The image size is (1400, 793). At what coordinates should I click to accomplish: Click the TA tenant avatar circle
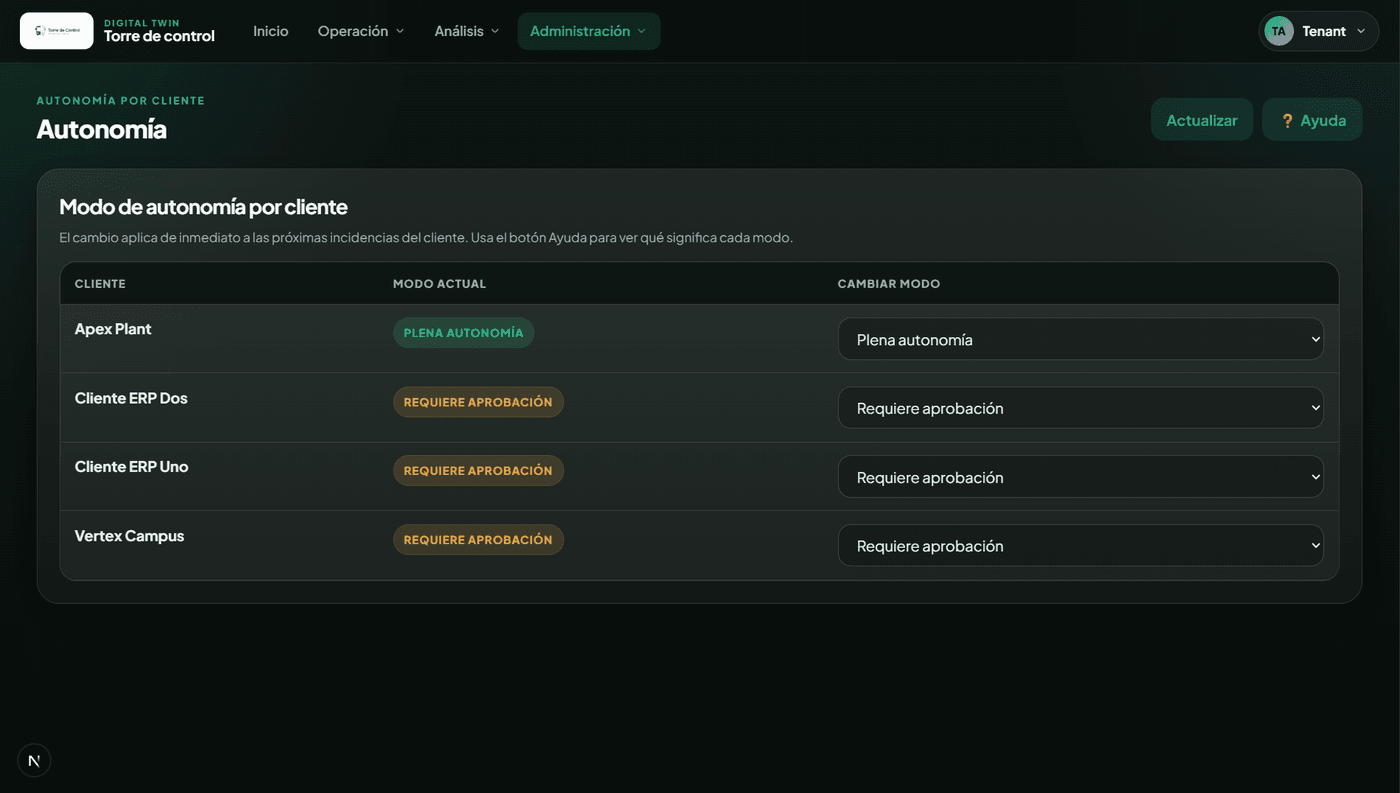1279,31
